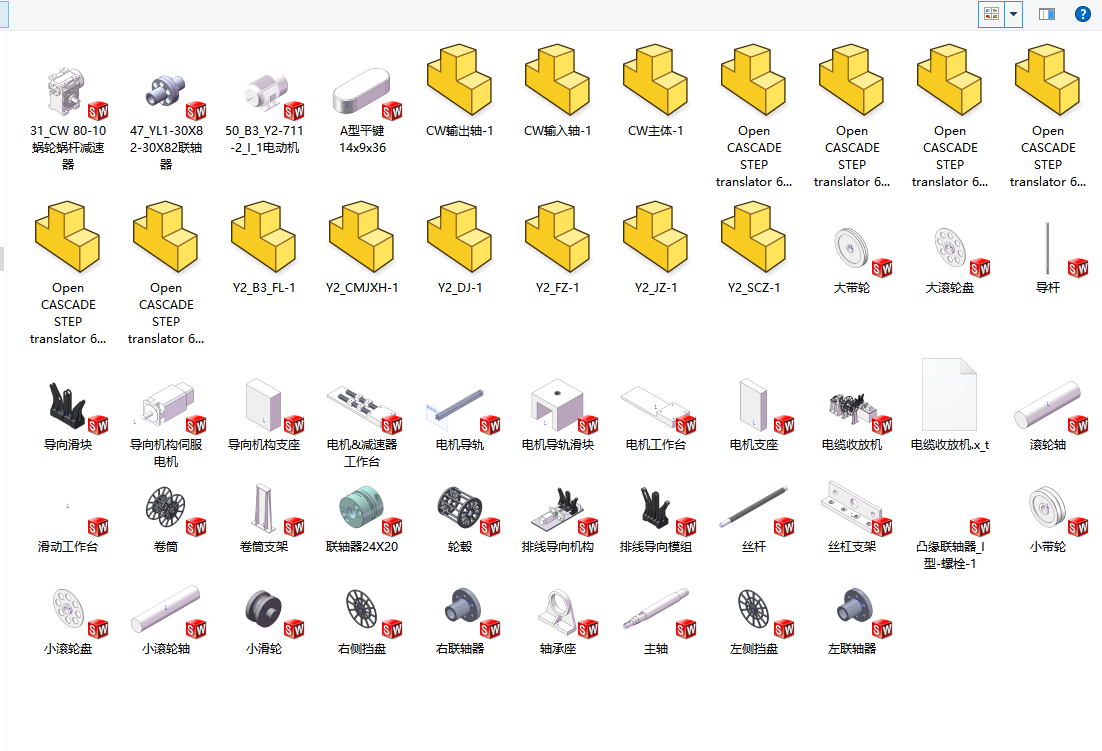This screenshot has width=1102, height=751.
Task: Select the 大滚轮盘 part thumbnail
Action: pyautogui.click(x=950, y=249)
